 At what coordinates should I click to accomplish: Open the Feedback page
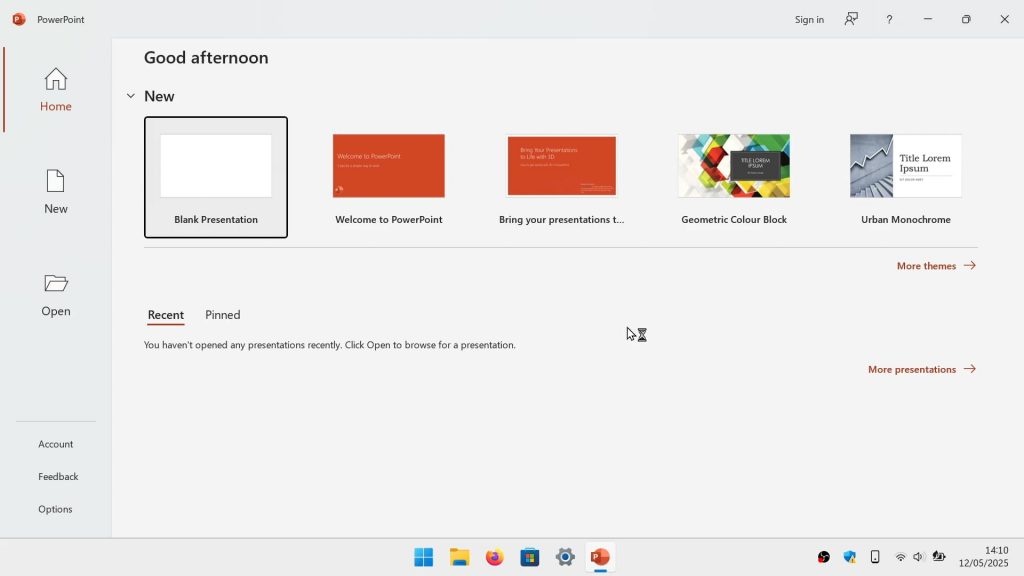pos(58,477)
